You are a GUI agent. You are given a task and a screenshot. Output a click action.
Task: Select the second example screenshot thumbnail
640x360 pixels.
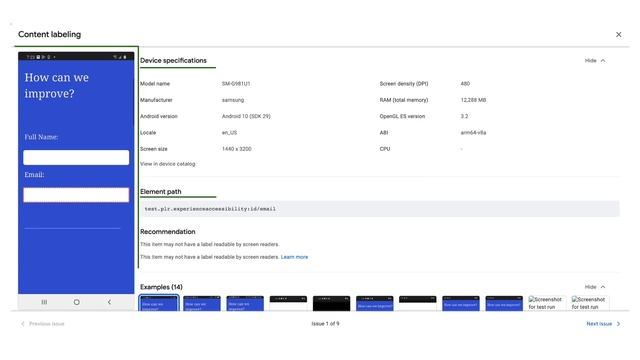pos(202,303)
